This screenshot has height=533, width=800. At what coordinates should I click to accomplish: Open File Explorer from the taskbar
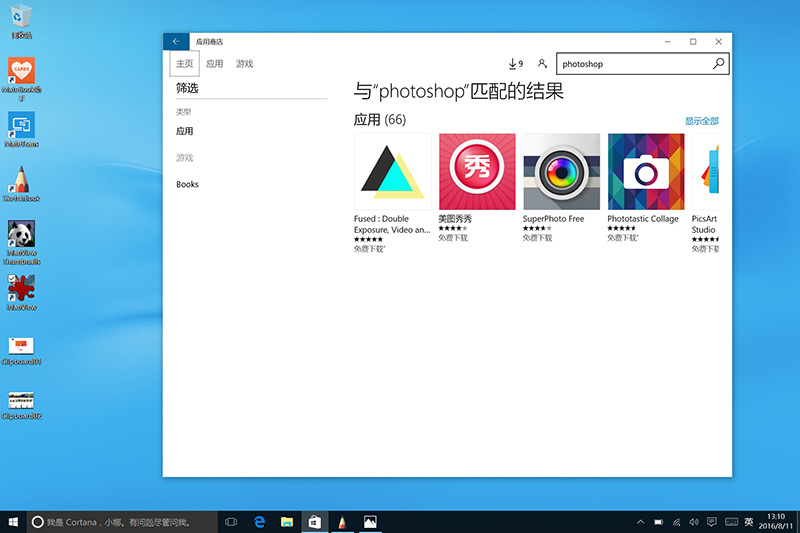(287, 522)
